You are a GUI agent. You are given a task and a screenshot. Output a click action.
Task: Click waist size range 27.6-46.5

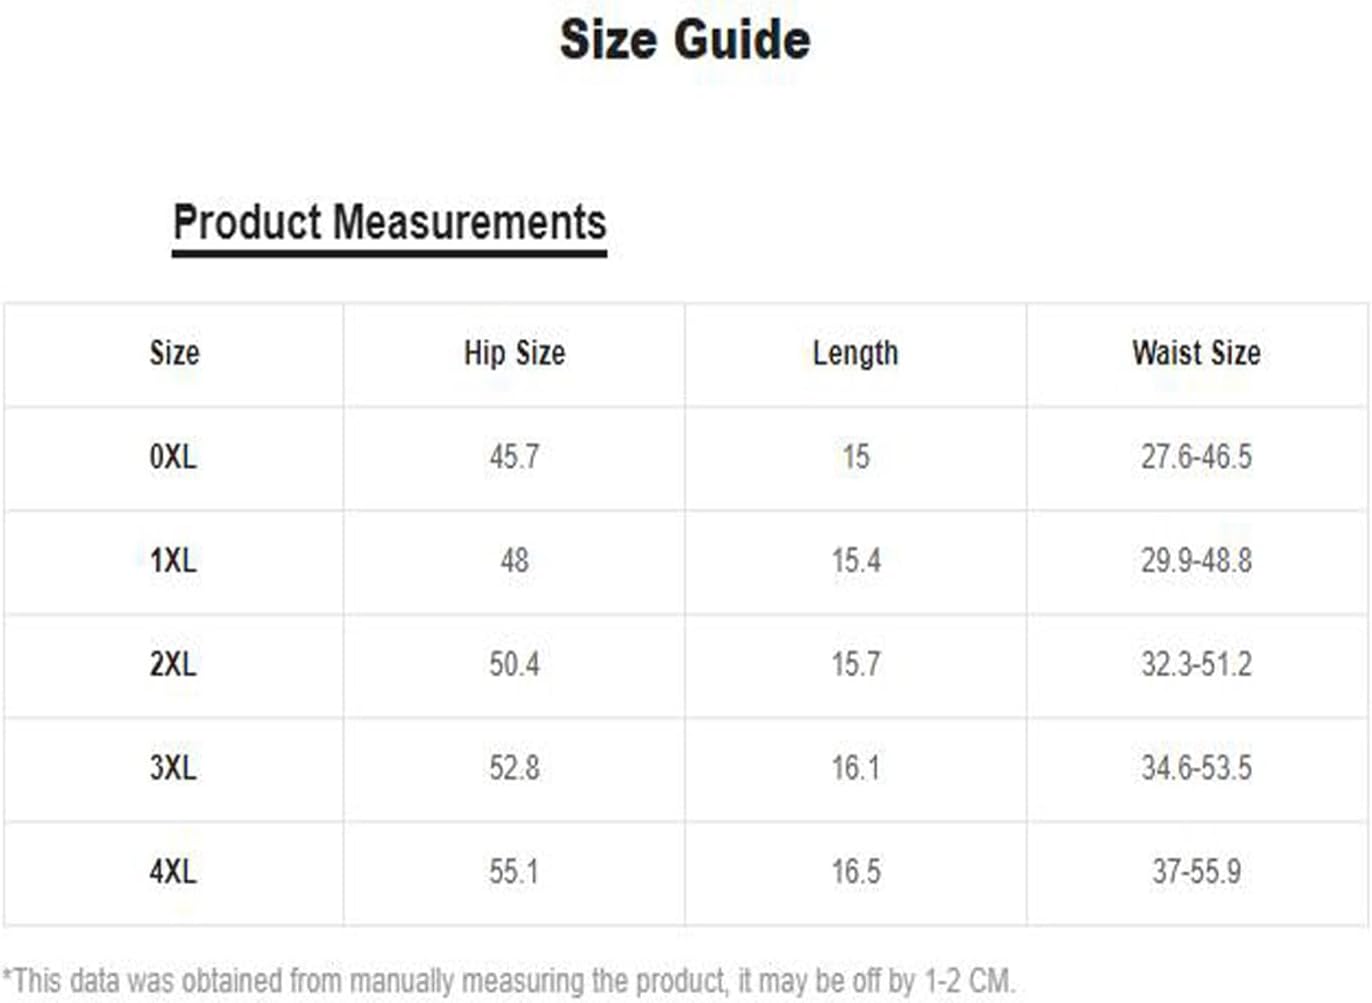[1196, 457]
